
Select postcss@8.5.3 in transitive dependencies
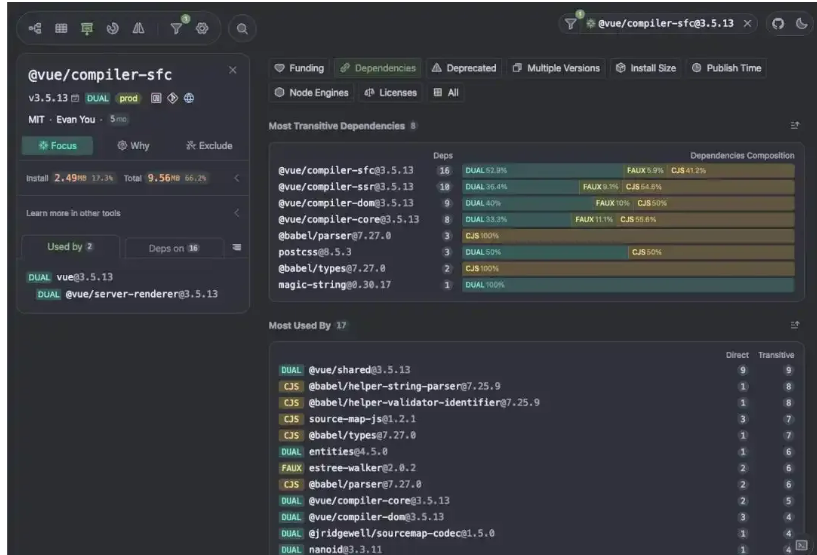(x=315, y=252)
